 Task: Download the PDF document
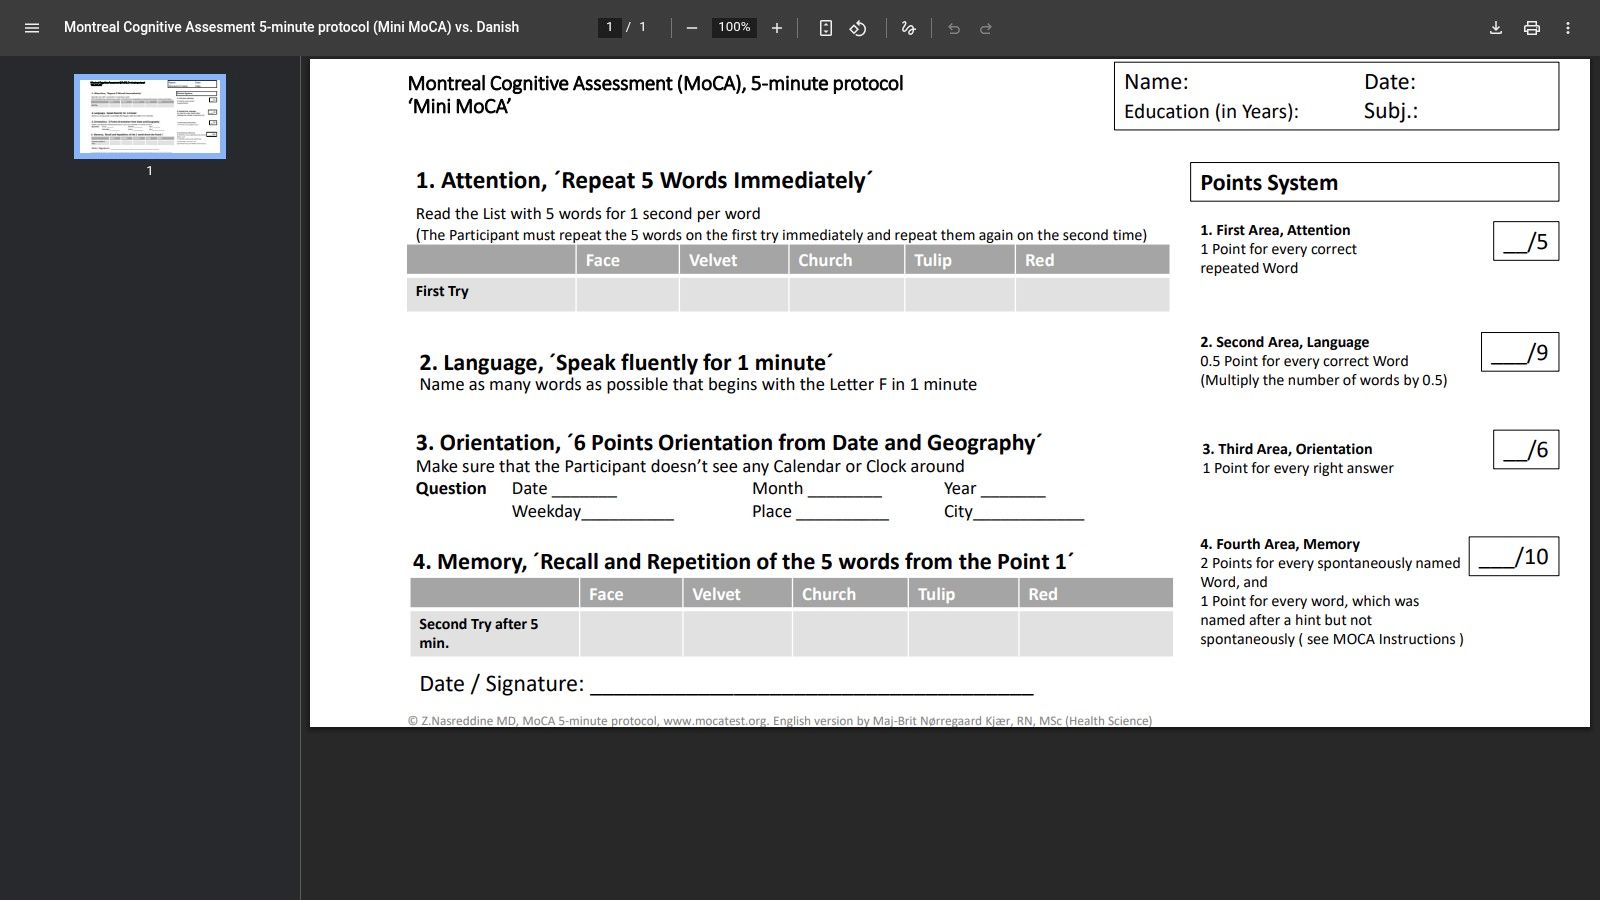tap(1496, 28)
